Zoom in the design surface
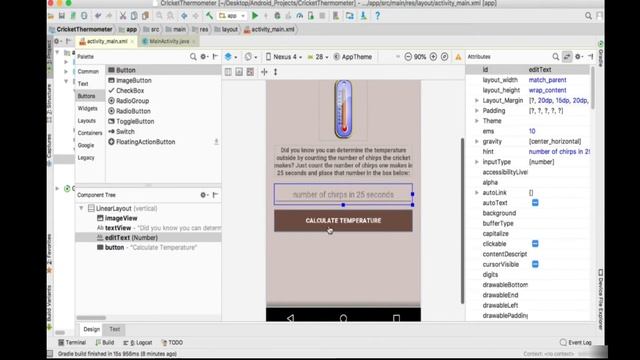Image resolution: width=640 pixels, height=360 pixels. coord(433,57)
